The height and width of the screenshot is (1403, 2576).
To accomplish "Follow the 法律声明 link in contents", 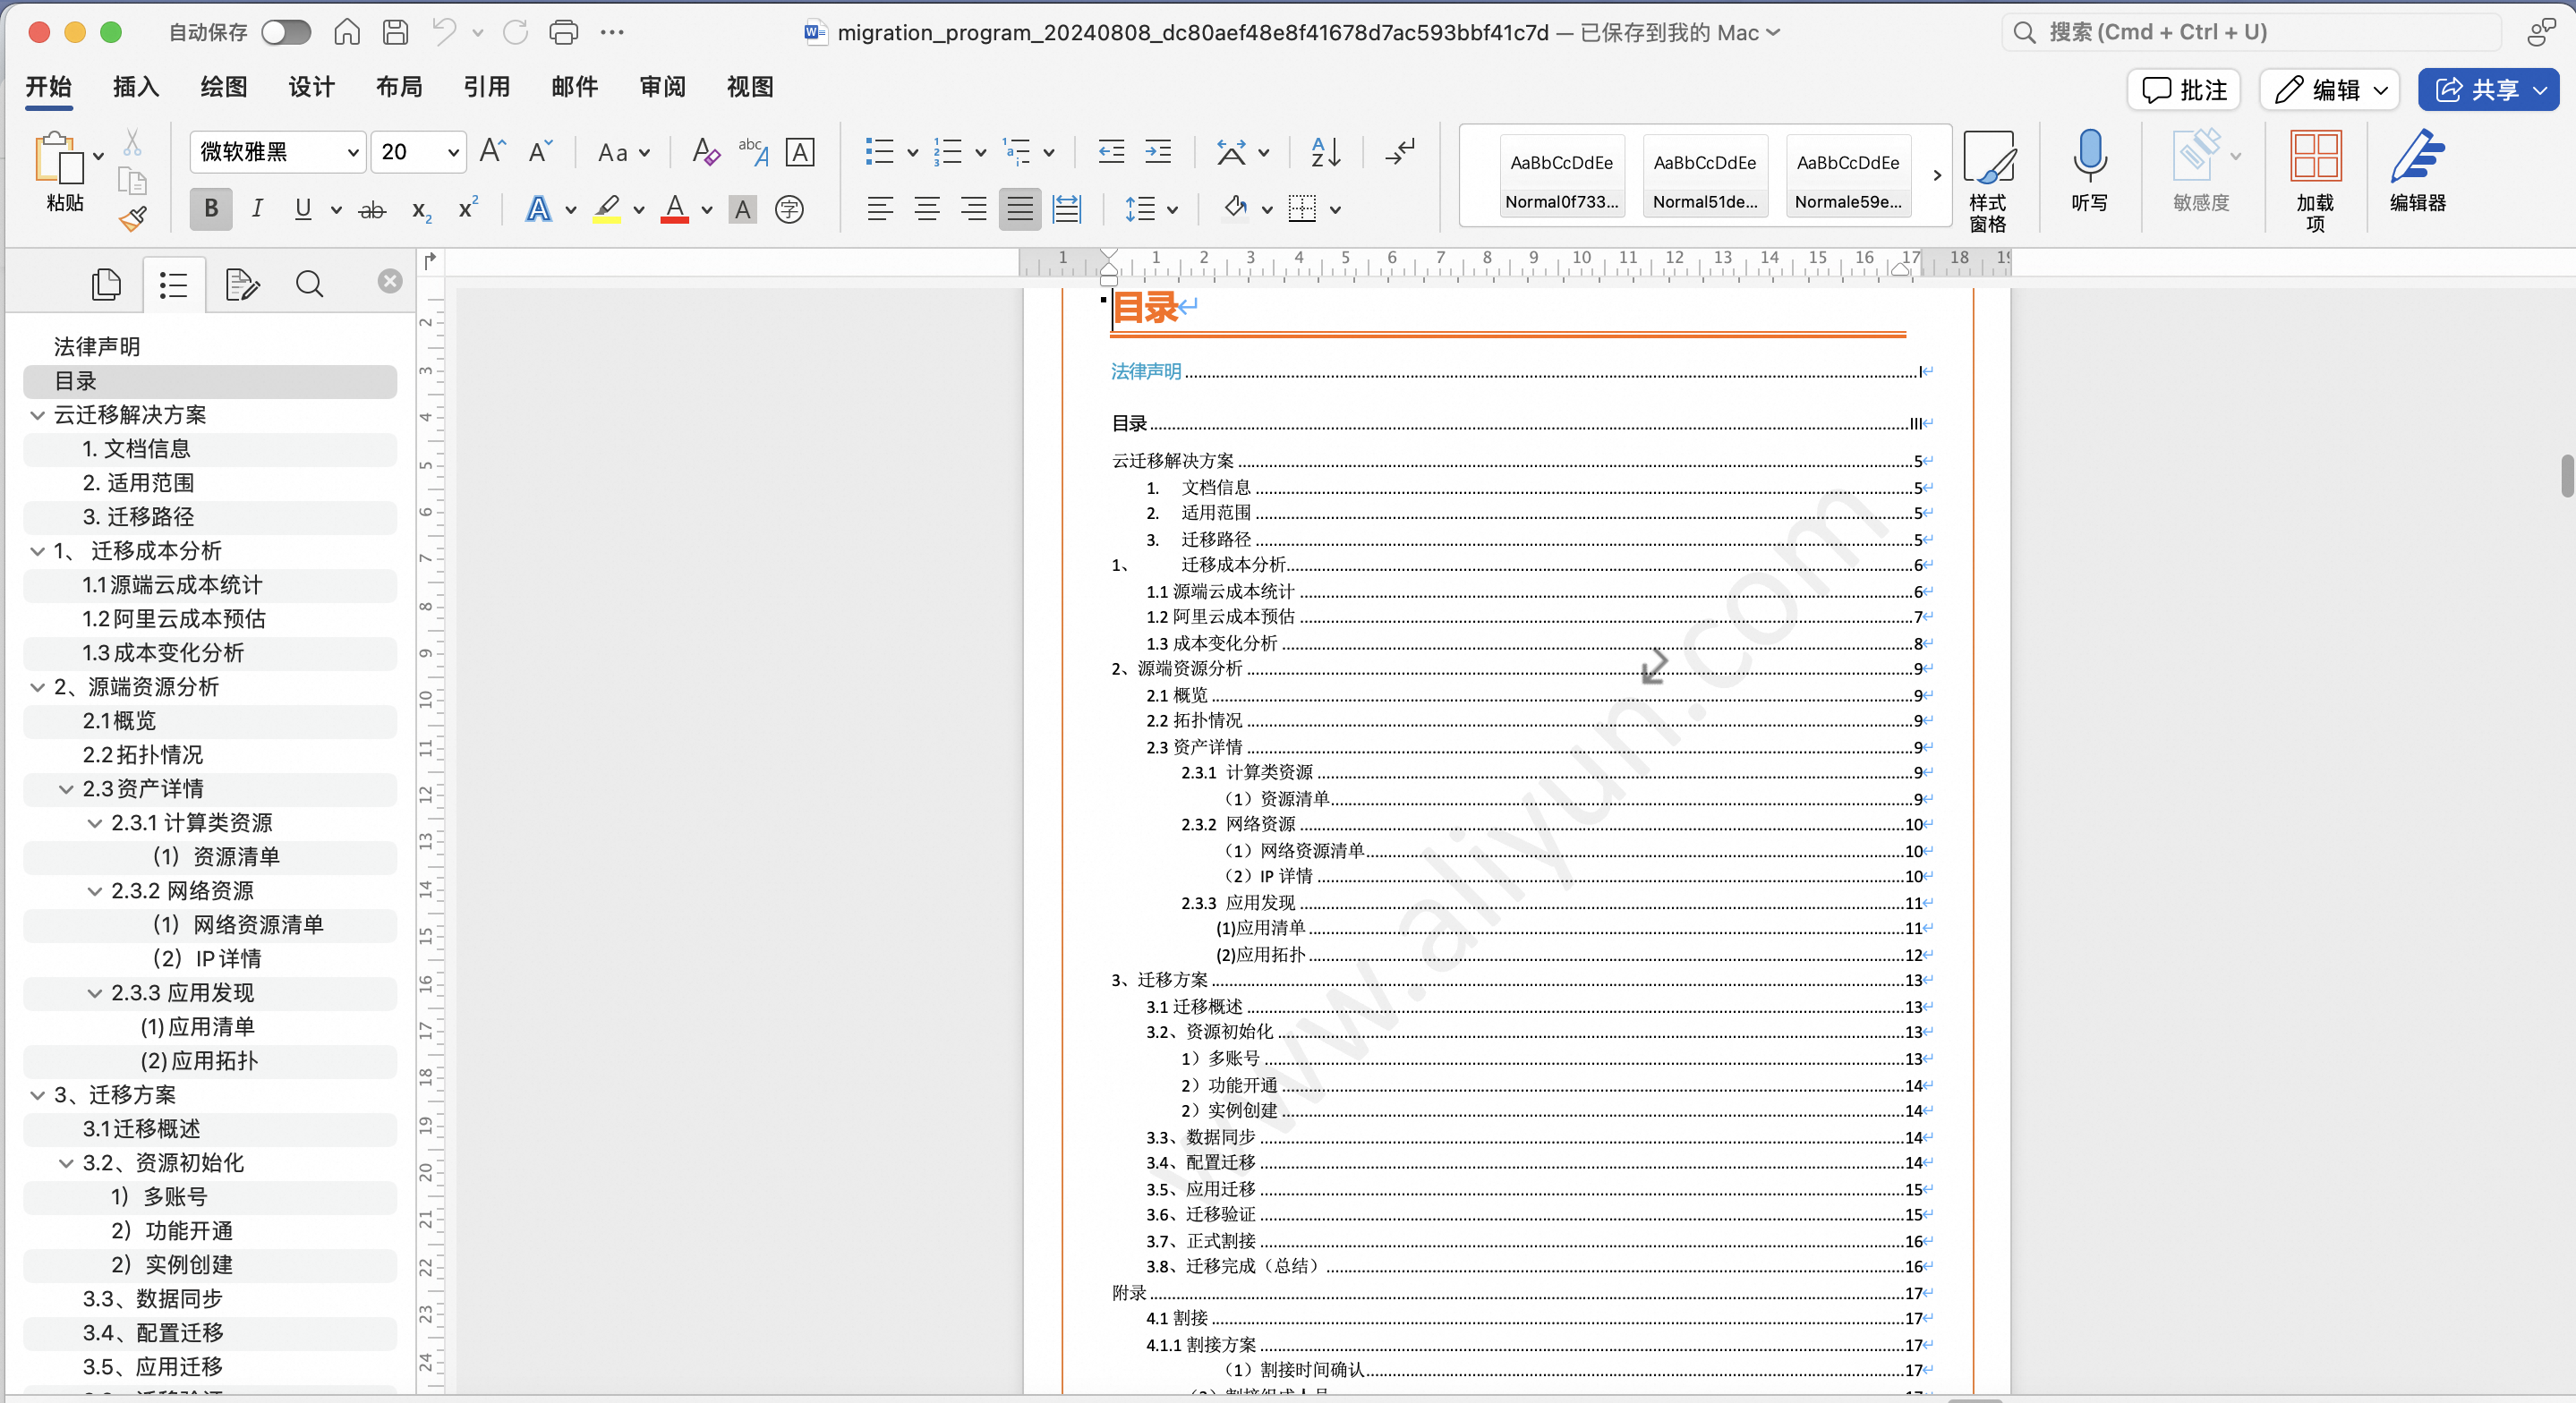I will click(1146, 372).
